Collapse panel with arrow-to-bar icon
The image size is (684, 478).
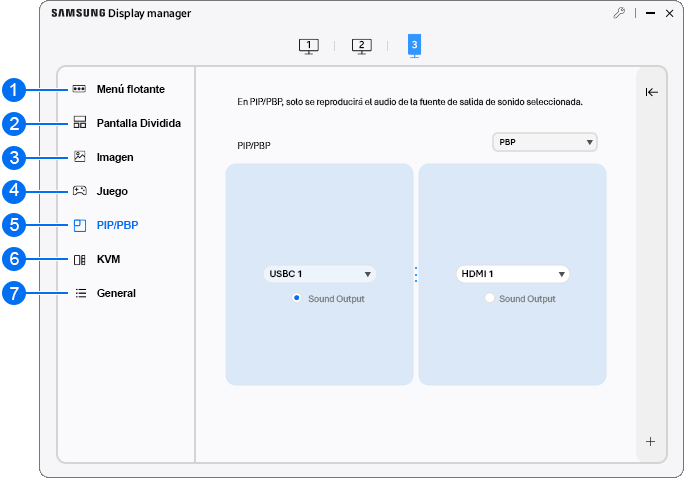click(651, 92)
